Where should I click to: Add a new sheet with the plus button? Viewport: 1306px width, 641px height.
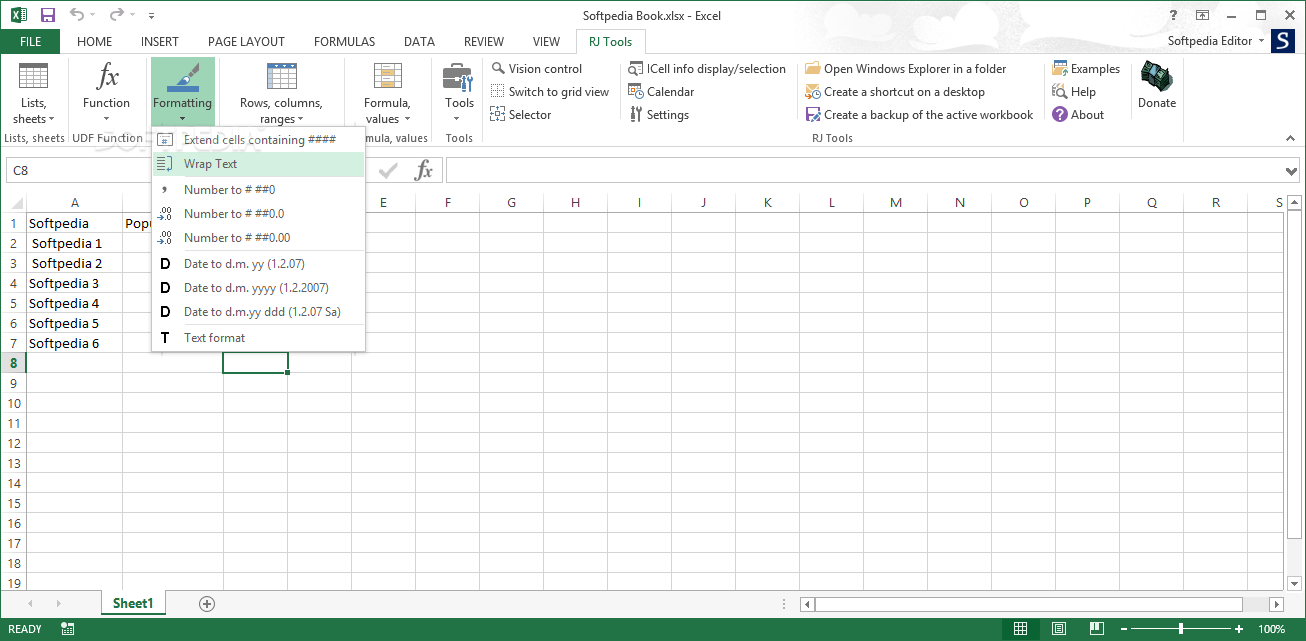pyautogui.click(x=207, y=603)
